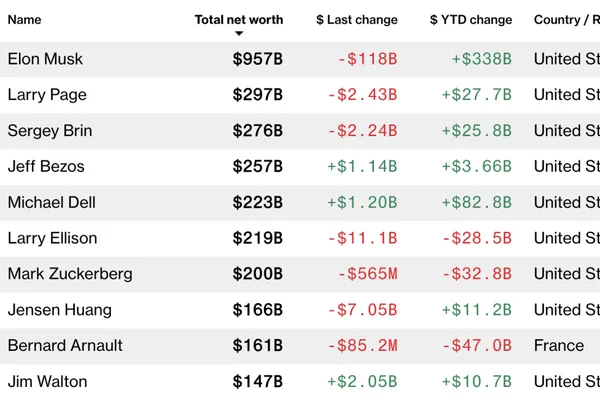
Task: Open Larry Ellison's profile
Action: coord(52,238)
